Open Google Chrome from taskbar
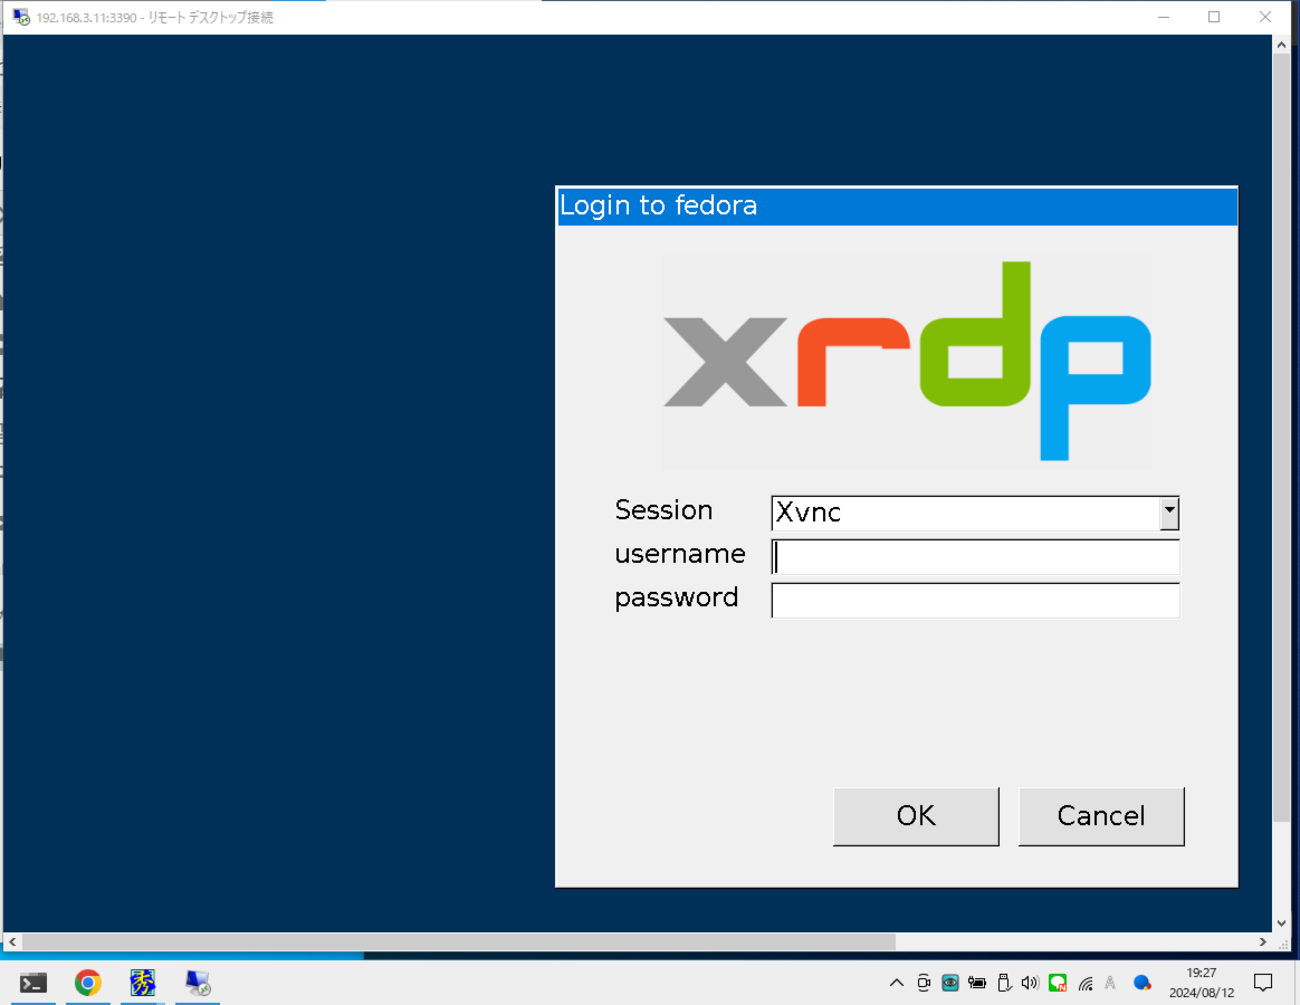The image size is (1300, 1005). click(x=88, y=983)
